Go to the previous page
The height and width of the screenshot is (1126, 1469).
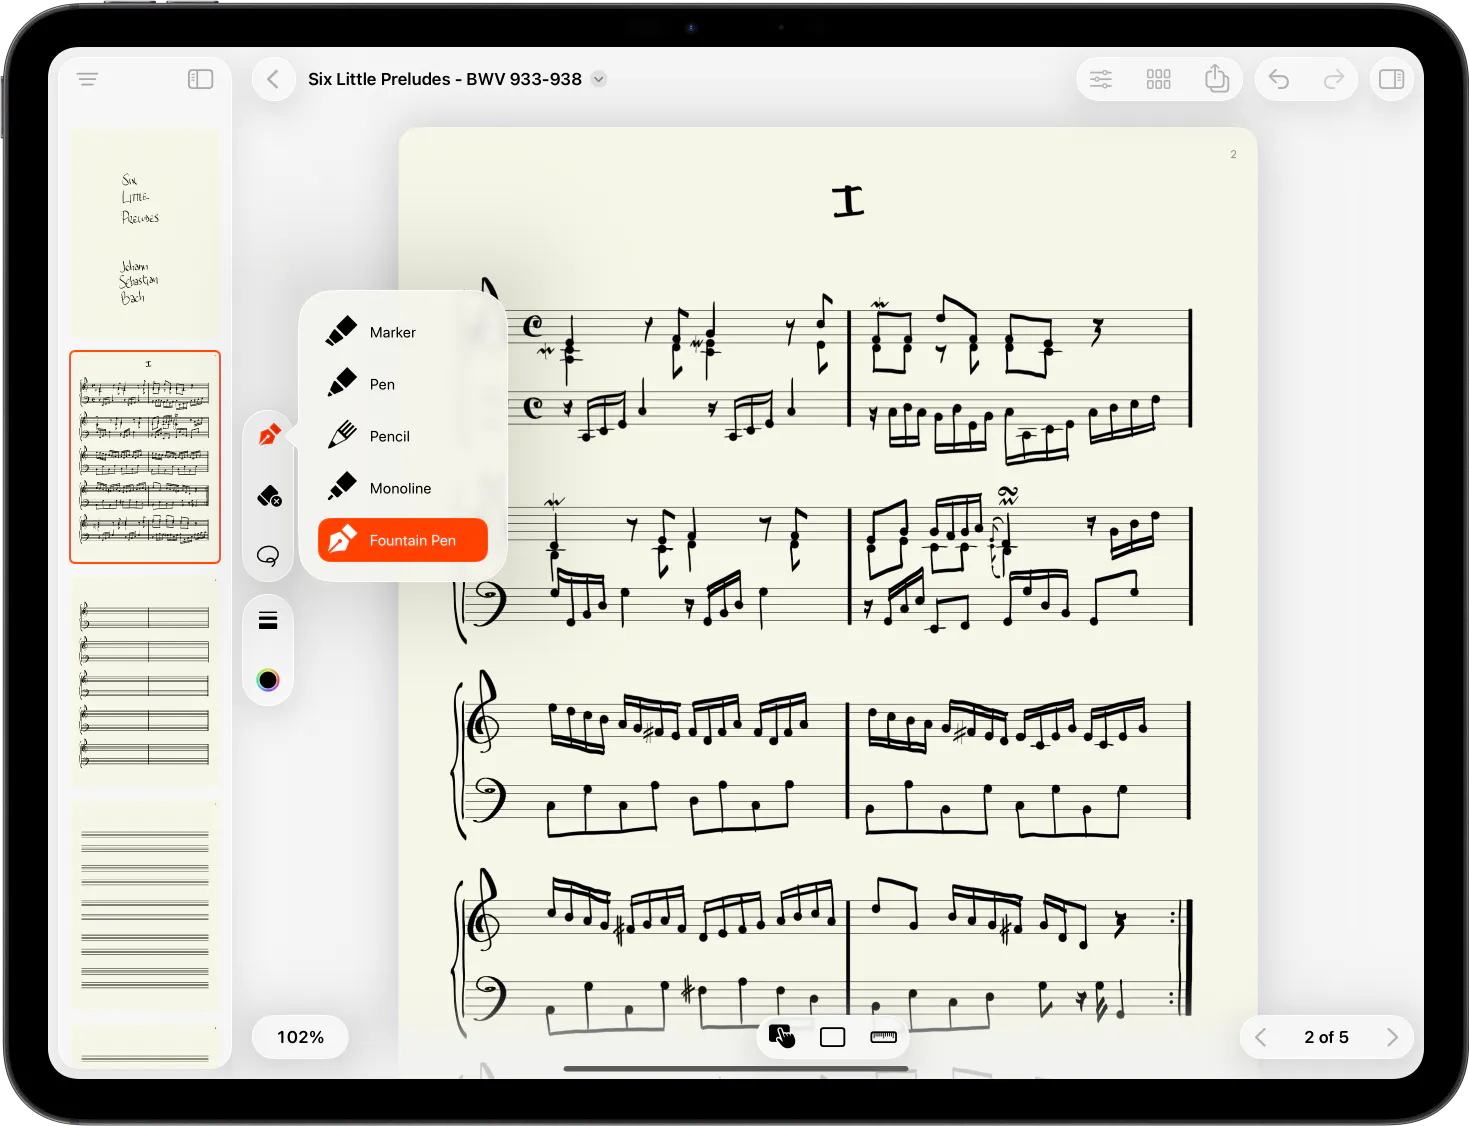click(1261, 1037)
